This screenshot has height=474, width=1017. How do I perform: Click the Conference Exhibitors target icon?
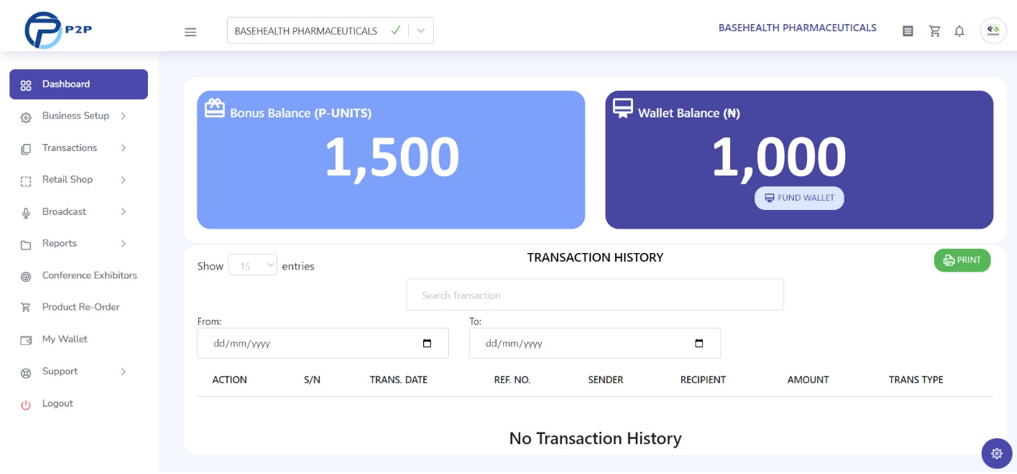(26, 277)
